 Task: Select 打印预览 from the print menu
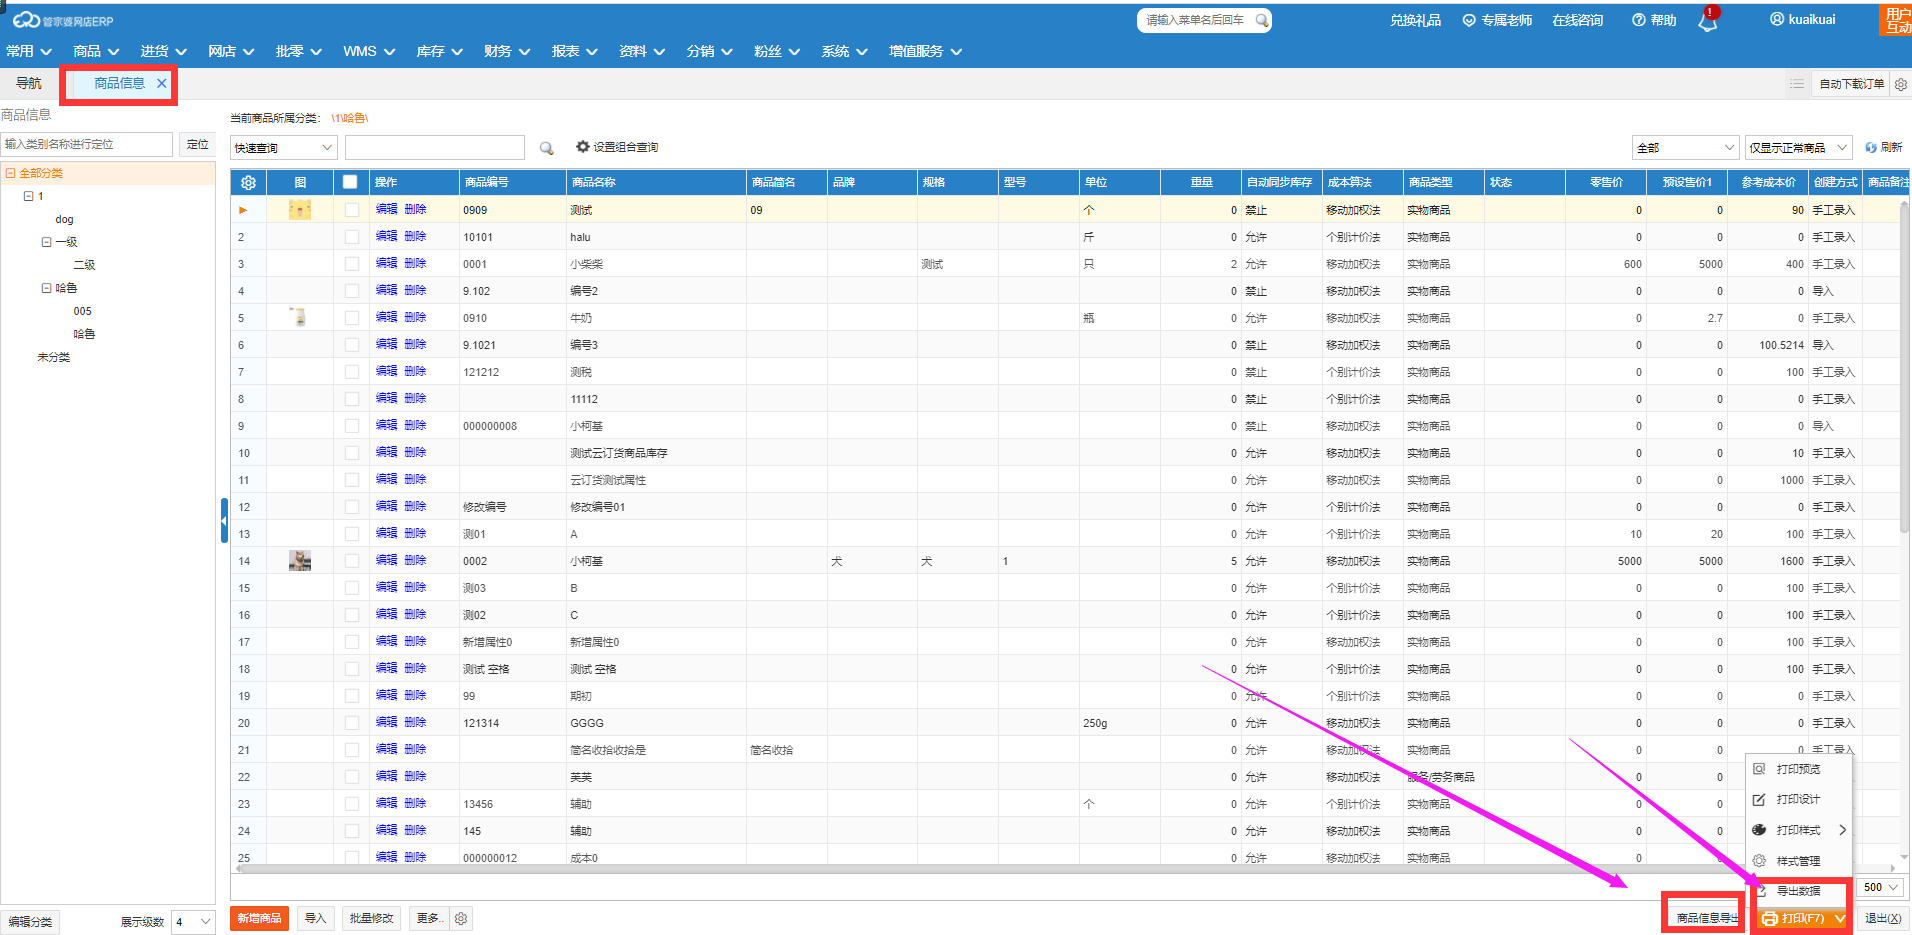[1797, 769]
